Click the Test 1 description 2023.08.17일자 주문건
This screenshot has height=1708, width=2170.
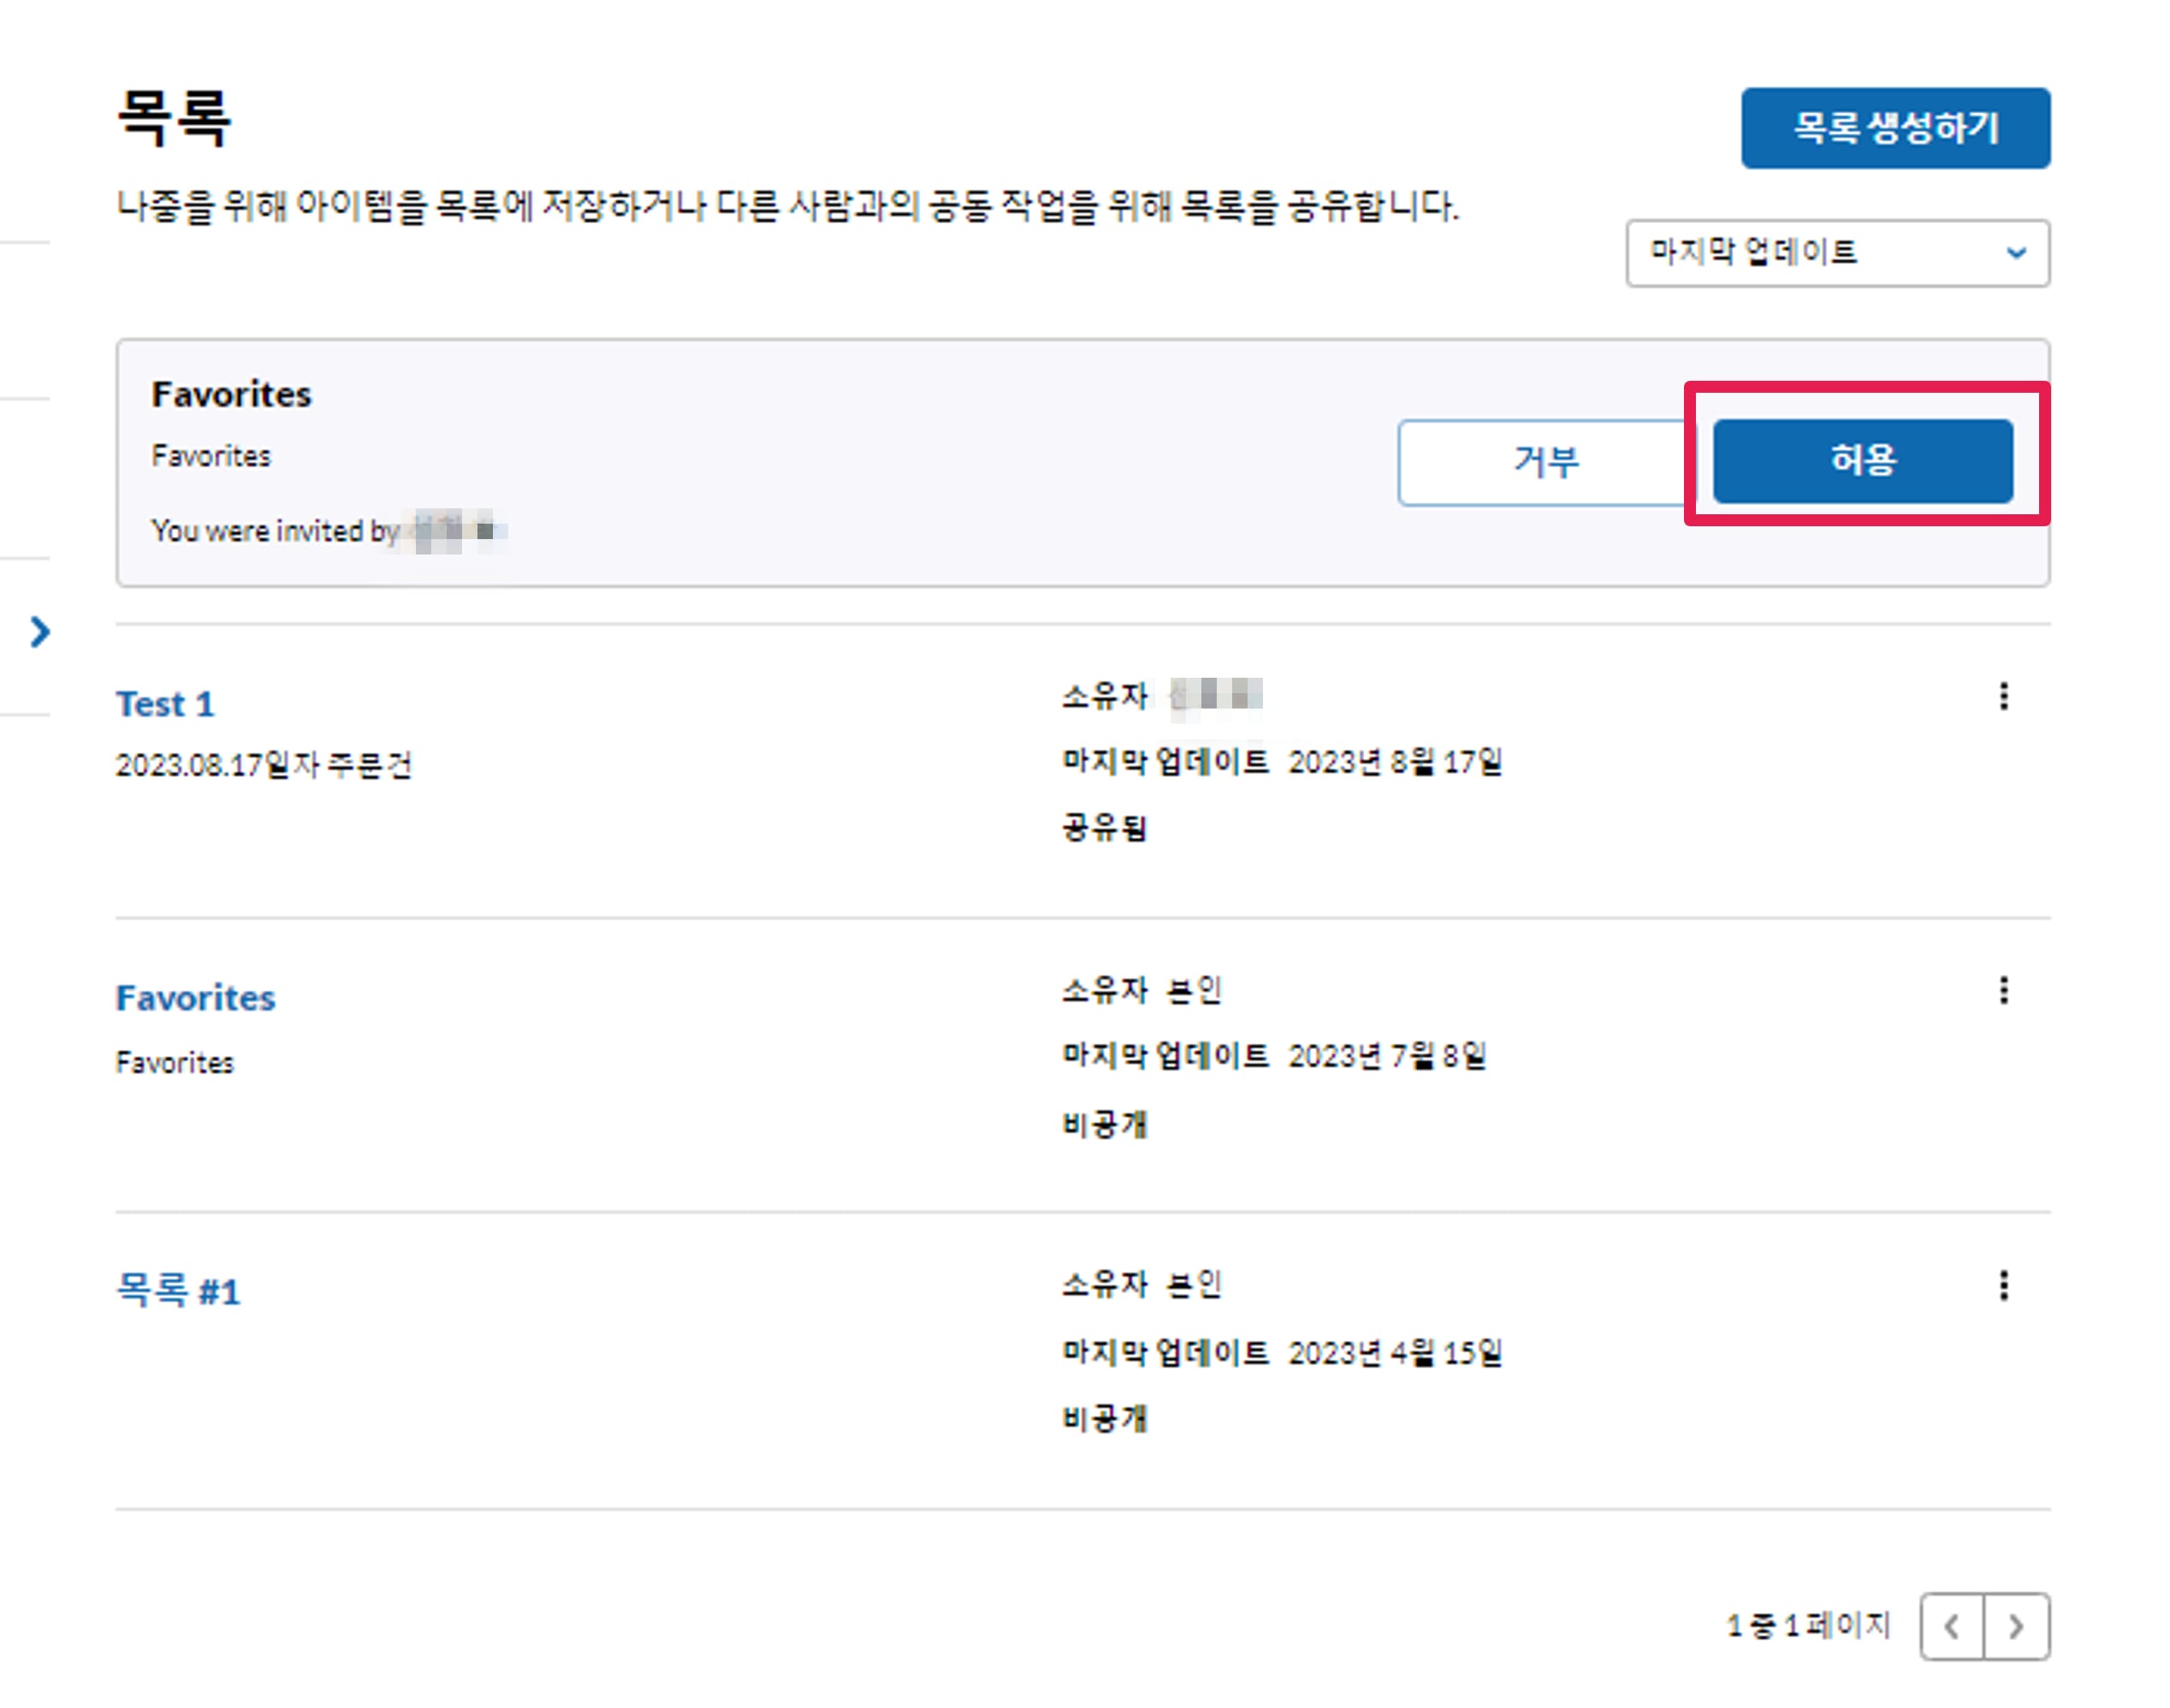point(264,765)
